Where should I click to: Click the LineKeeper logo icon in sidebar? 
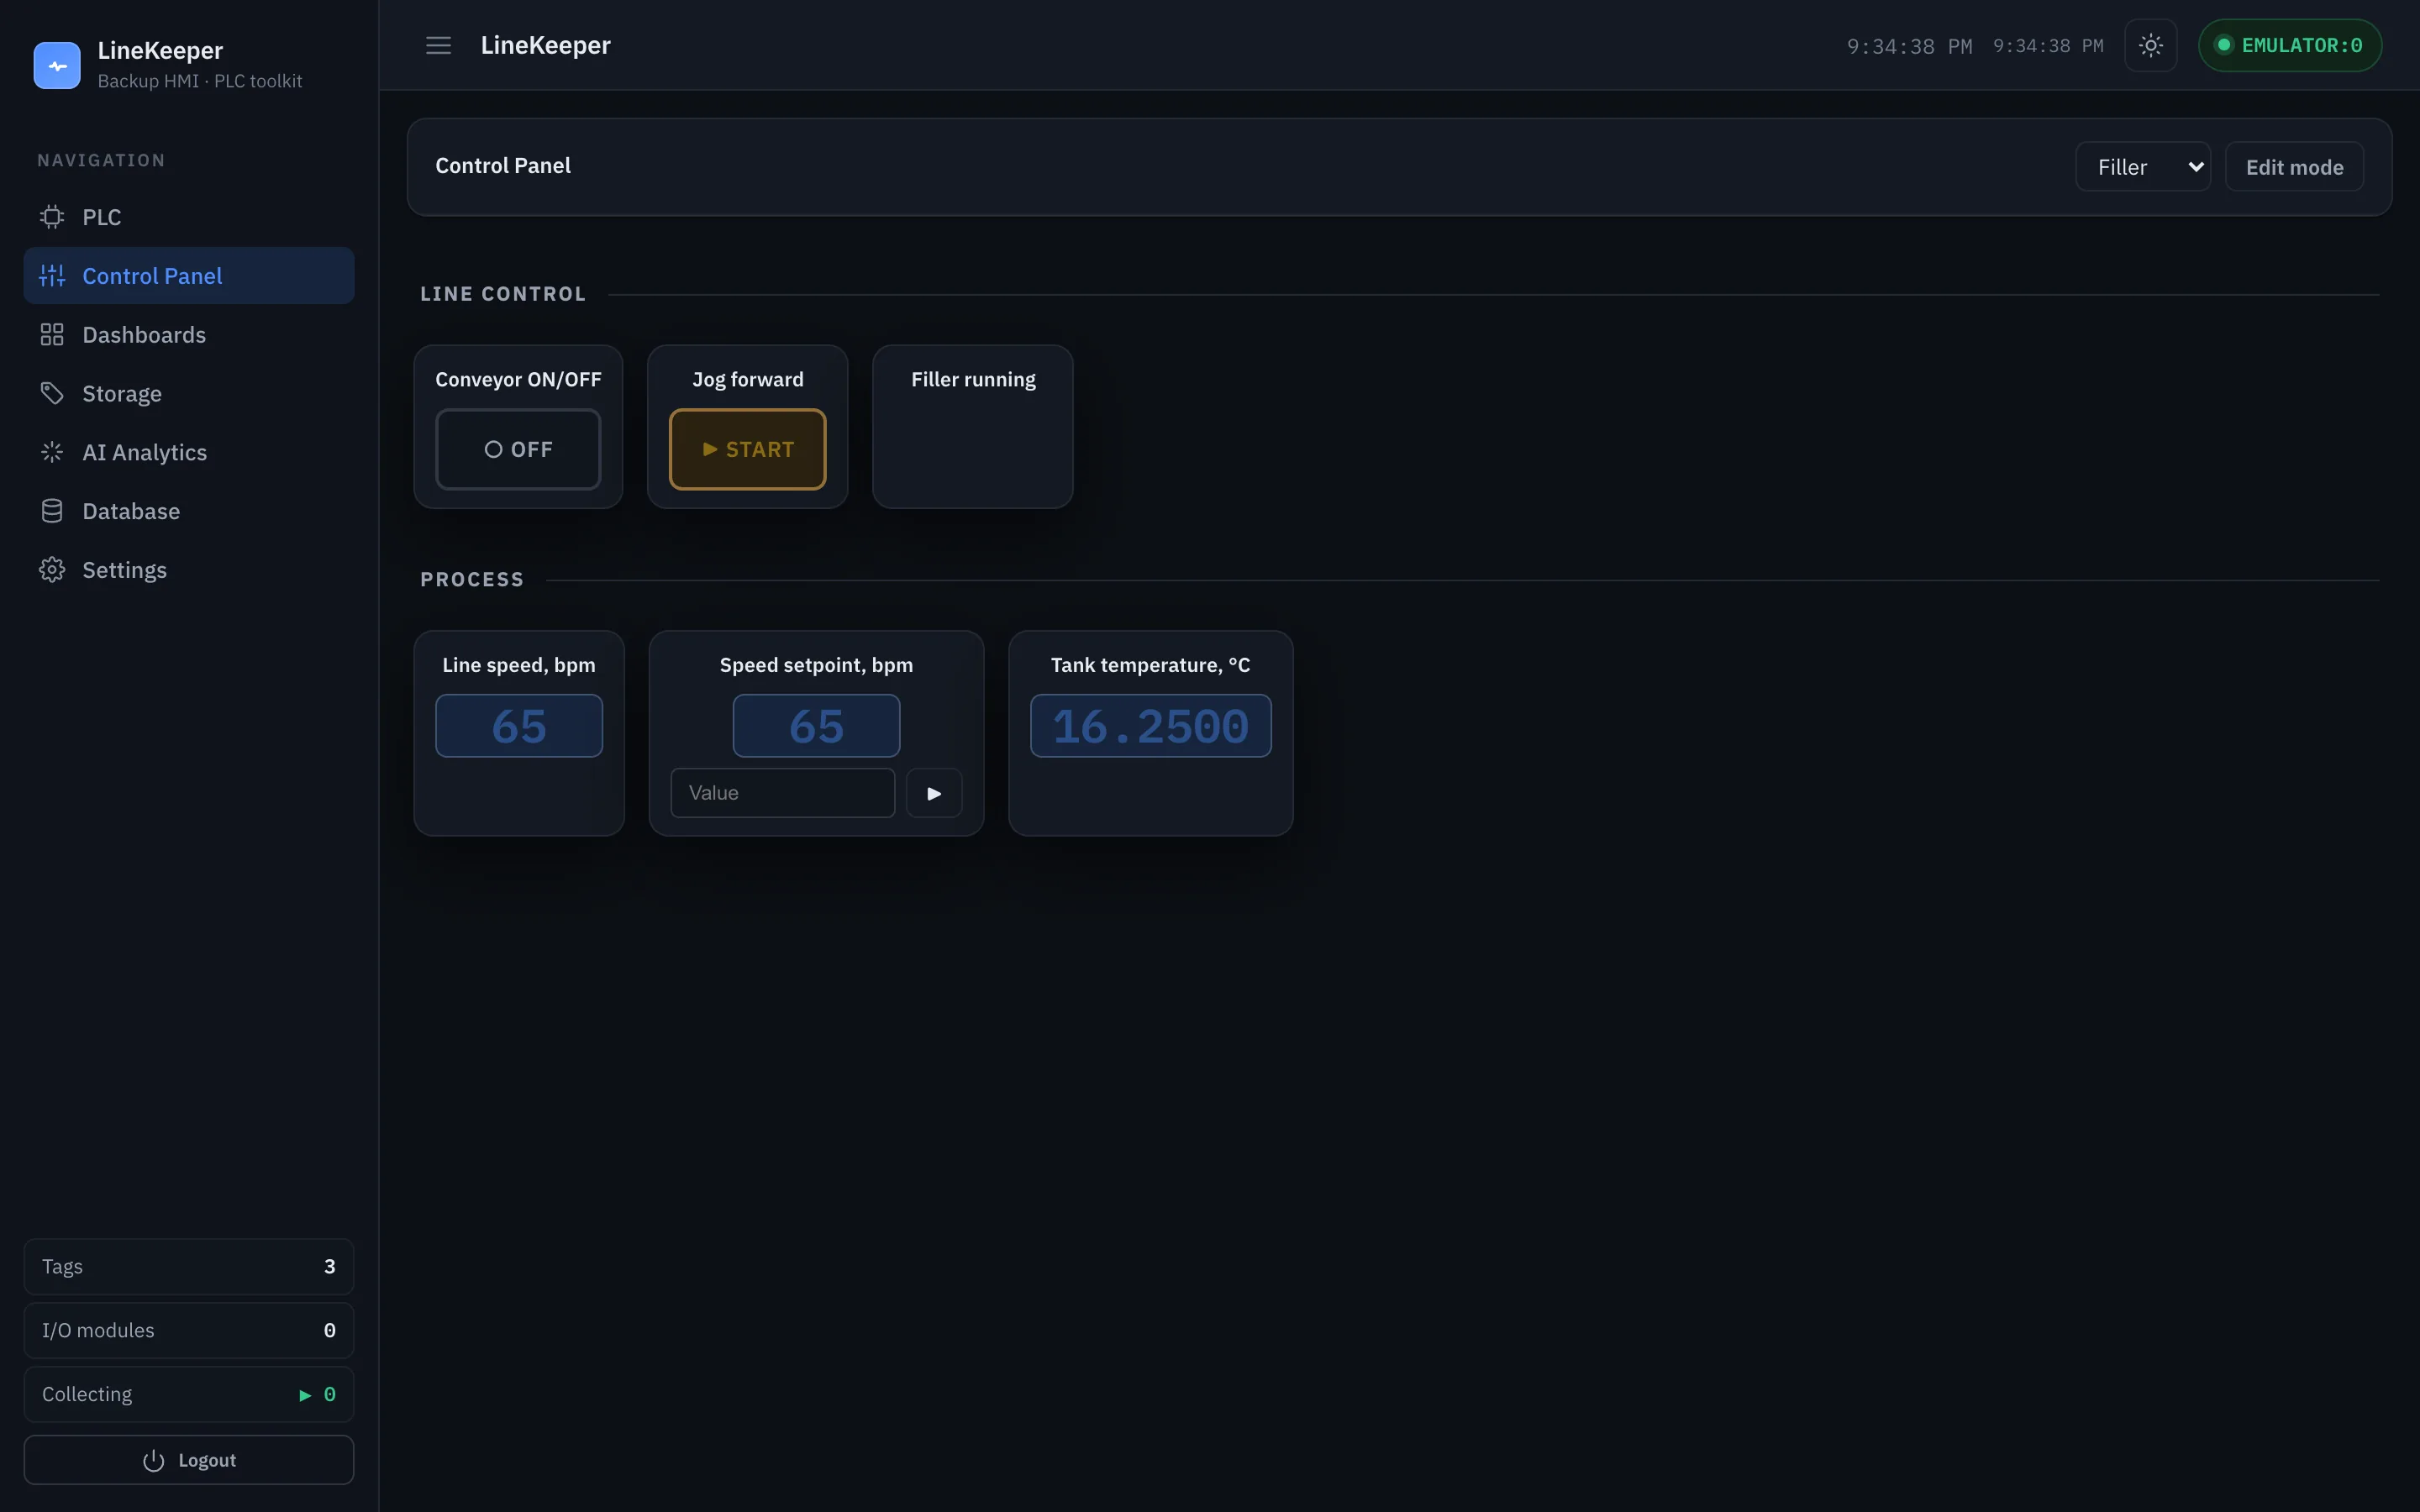point(57,65)
